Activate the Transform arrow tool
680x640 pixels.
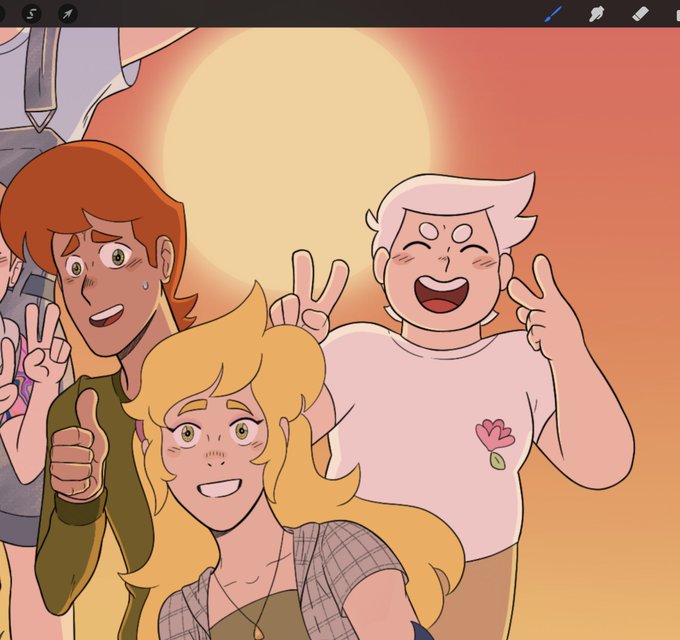68,14
